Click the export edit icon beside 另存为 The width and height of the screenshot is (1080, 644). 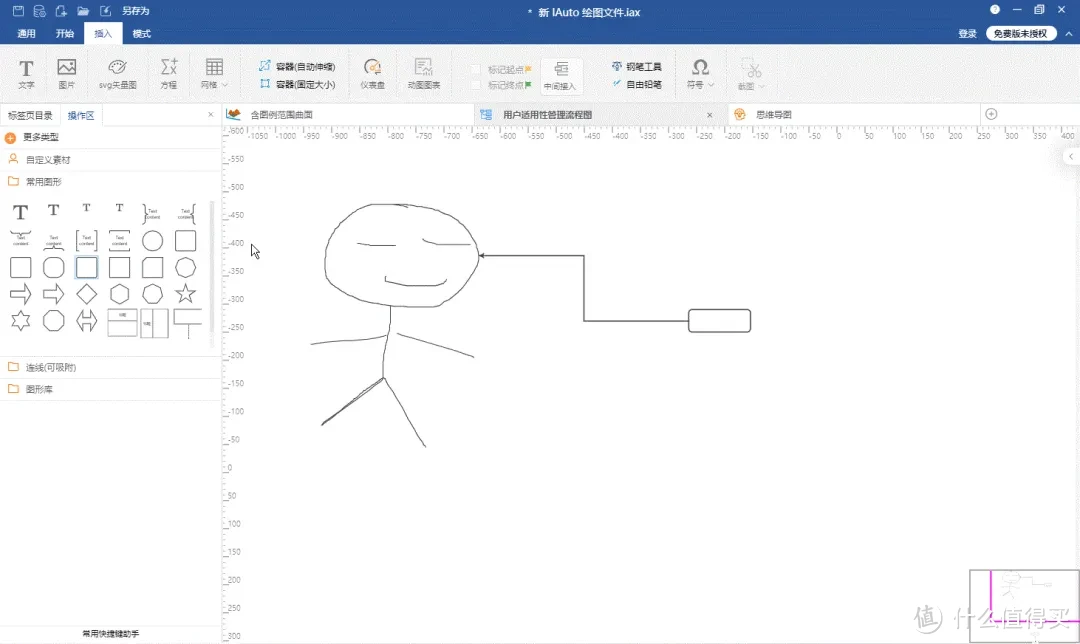(105, 11)
